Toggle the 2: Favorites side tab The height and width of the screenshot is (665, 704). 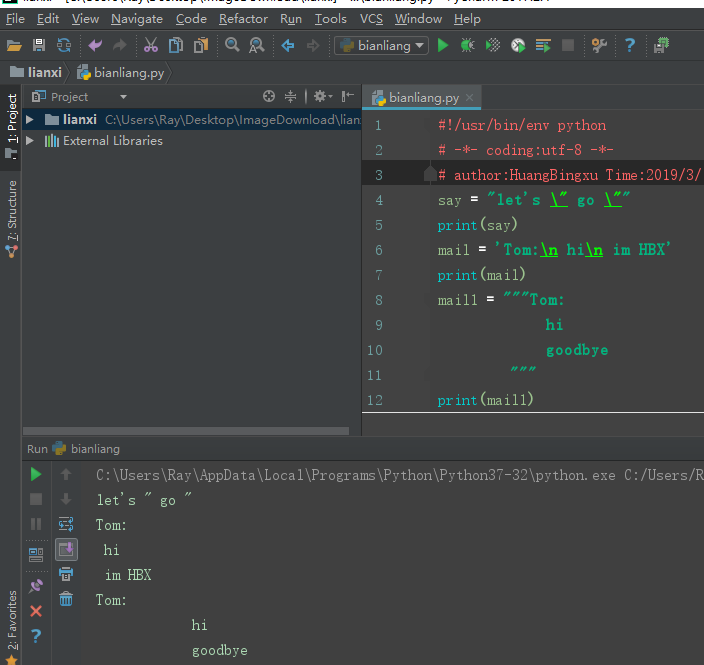tap(11, 627)
